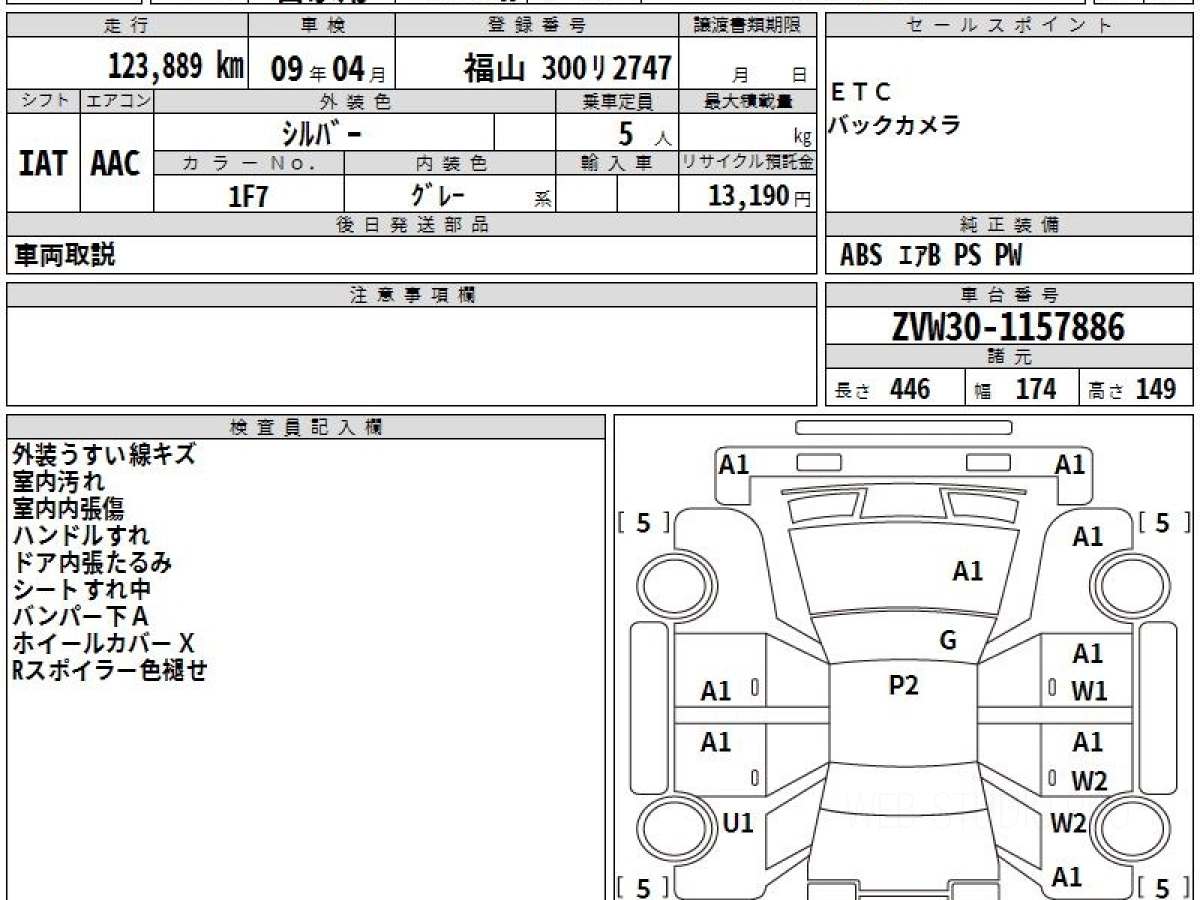1200x900 pixels.
Task: Click the 最大積載量 header
Action: [748, 101]
